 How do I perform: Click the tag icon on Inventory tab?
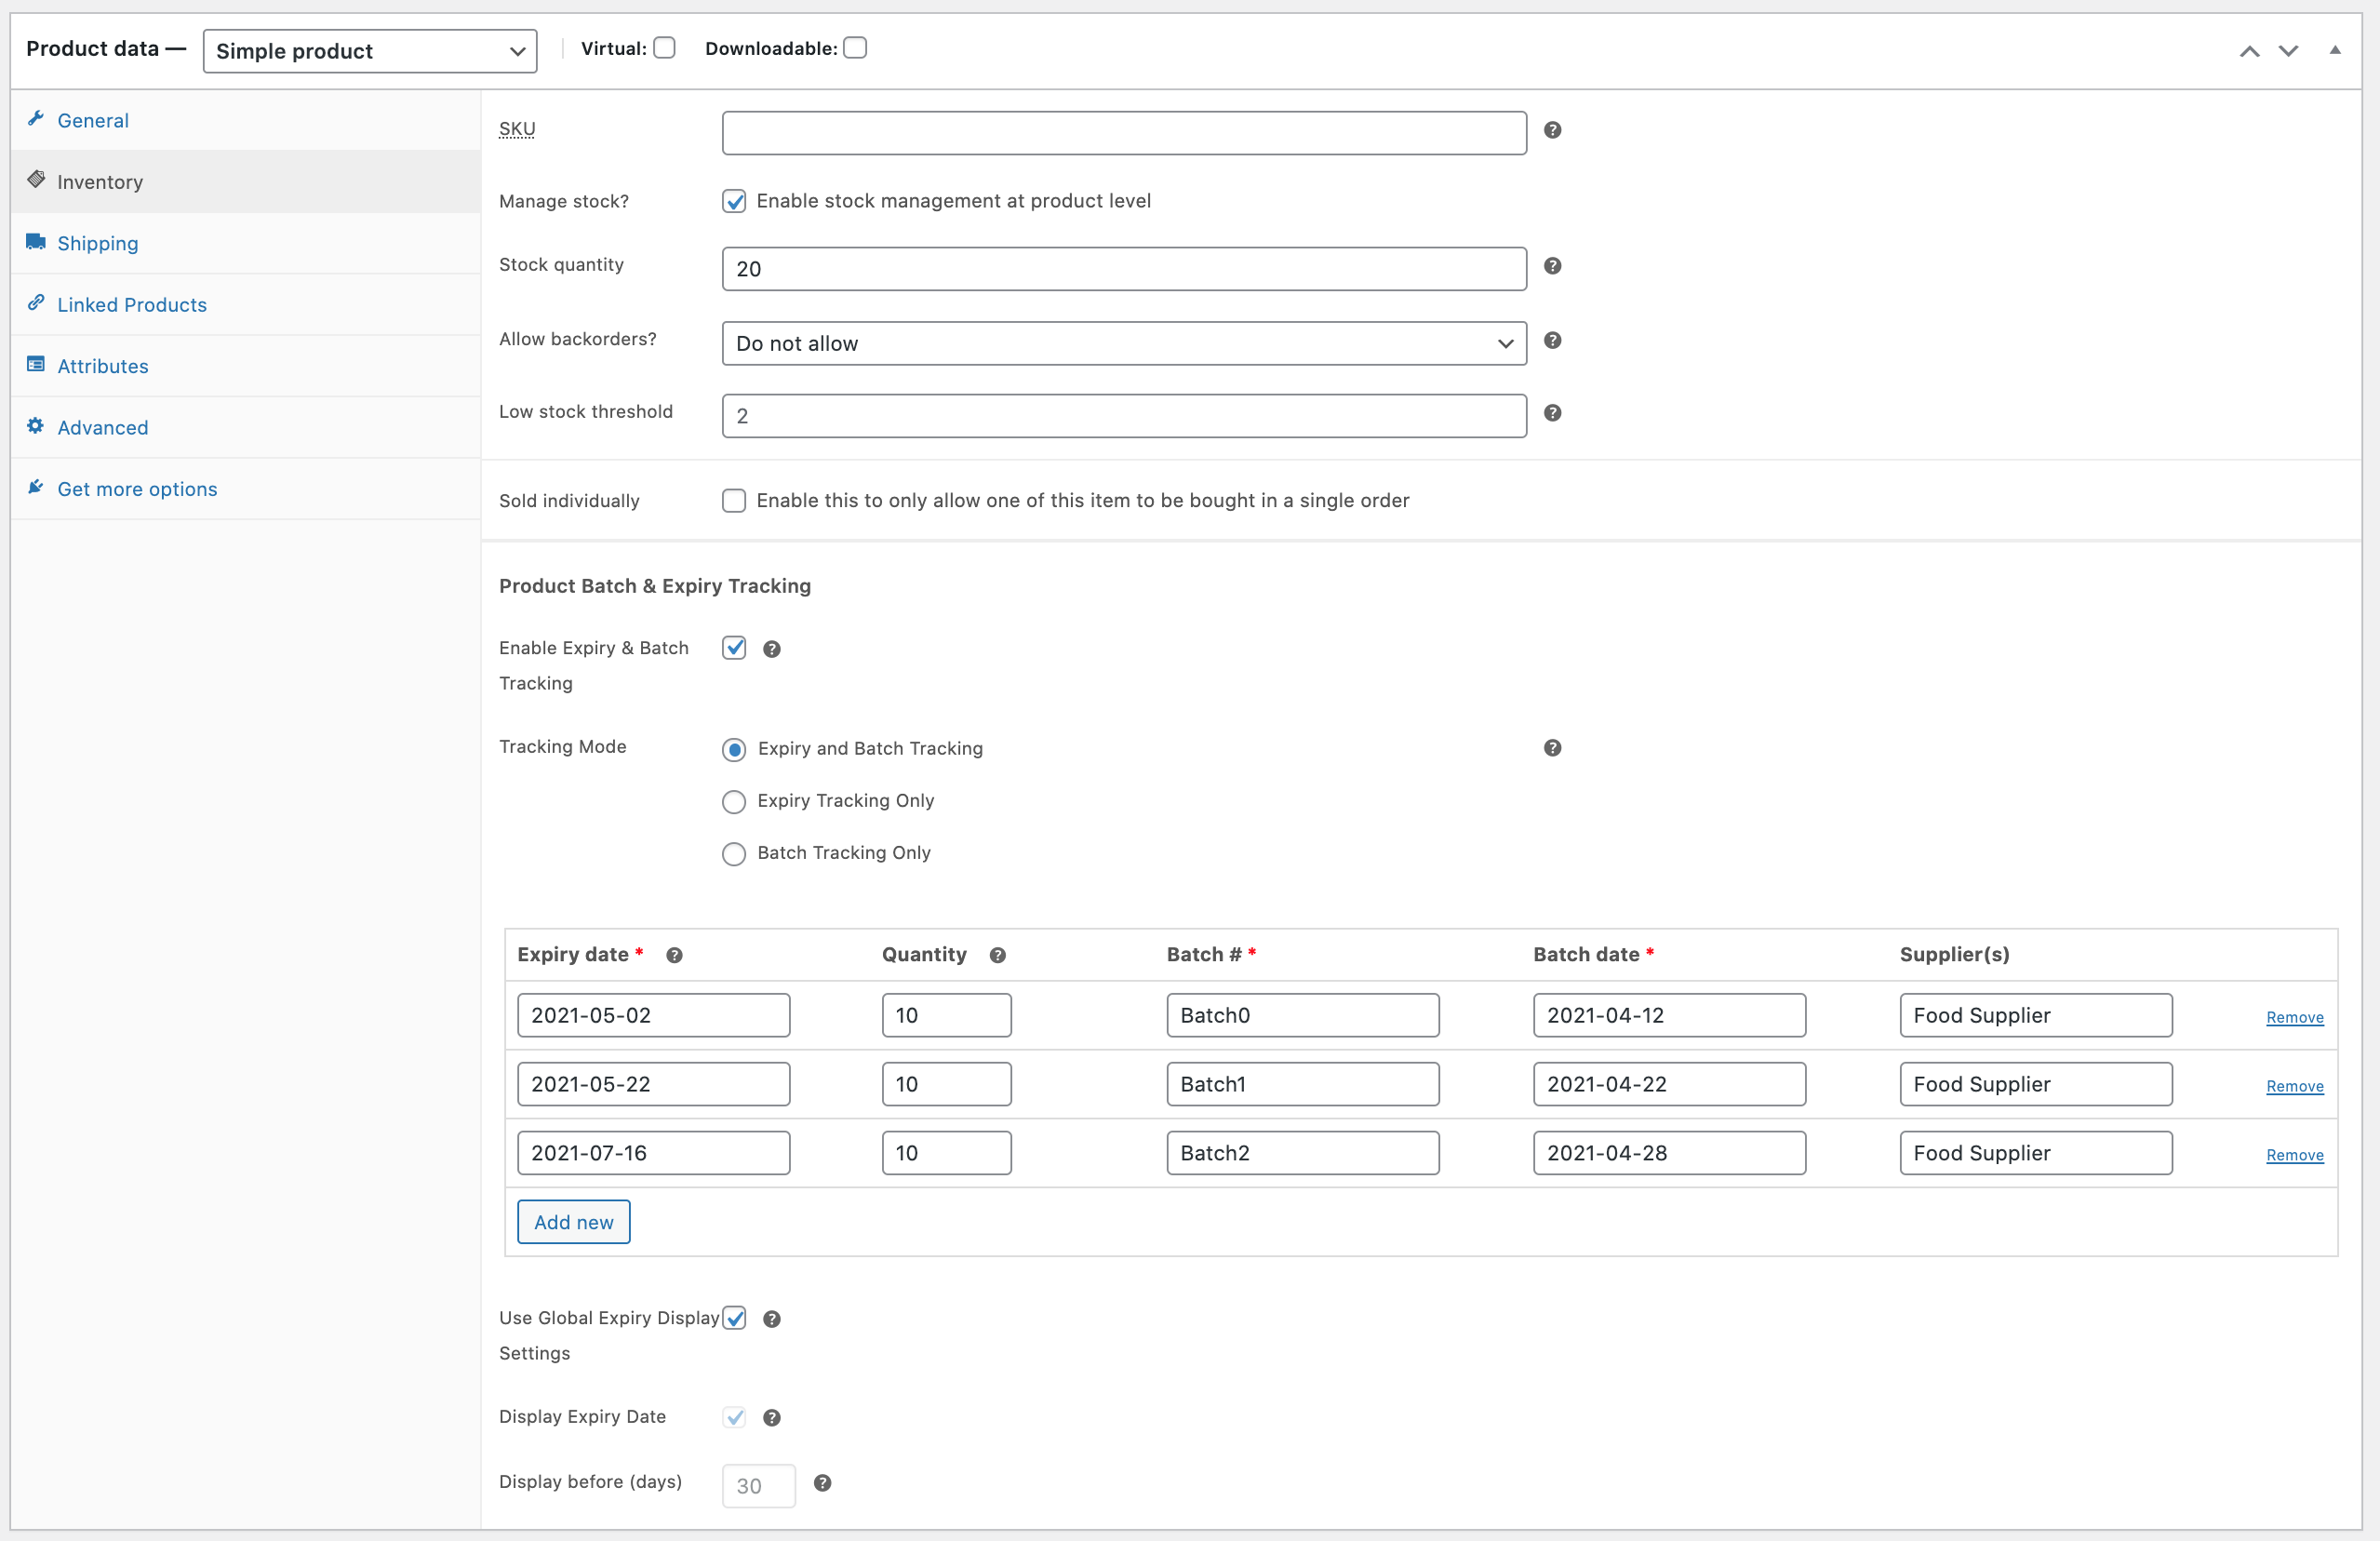click(x=36, y=181)
